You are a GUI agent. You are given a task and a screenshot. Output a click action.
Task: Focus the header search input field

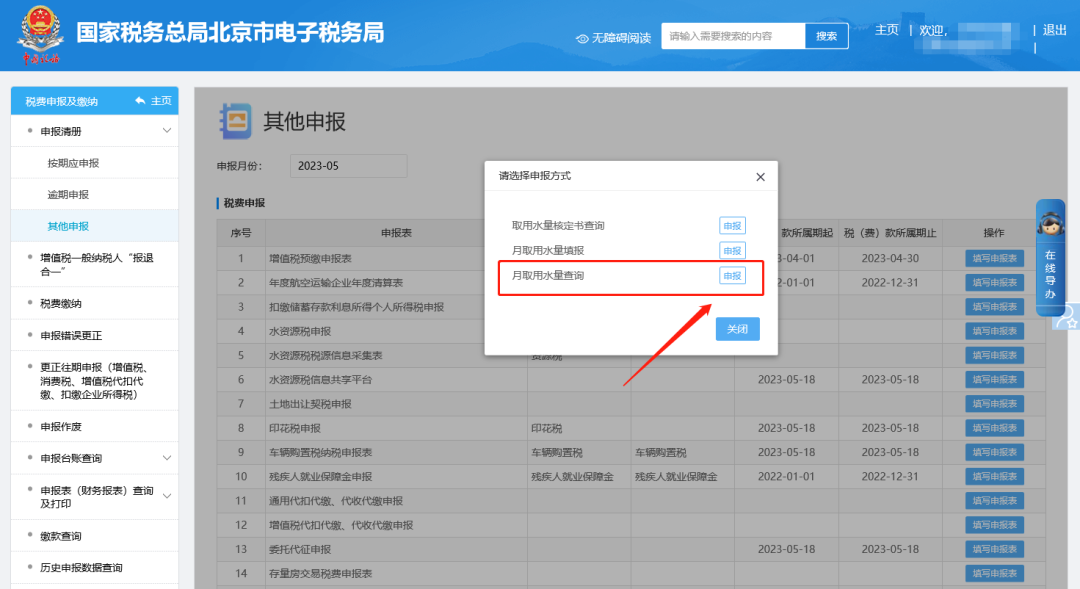[733, 36]
